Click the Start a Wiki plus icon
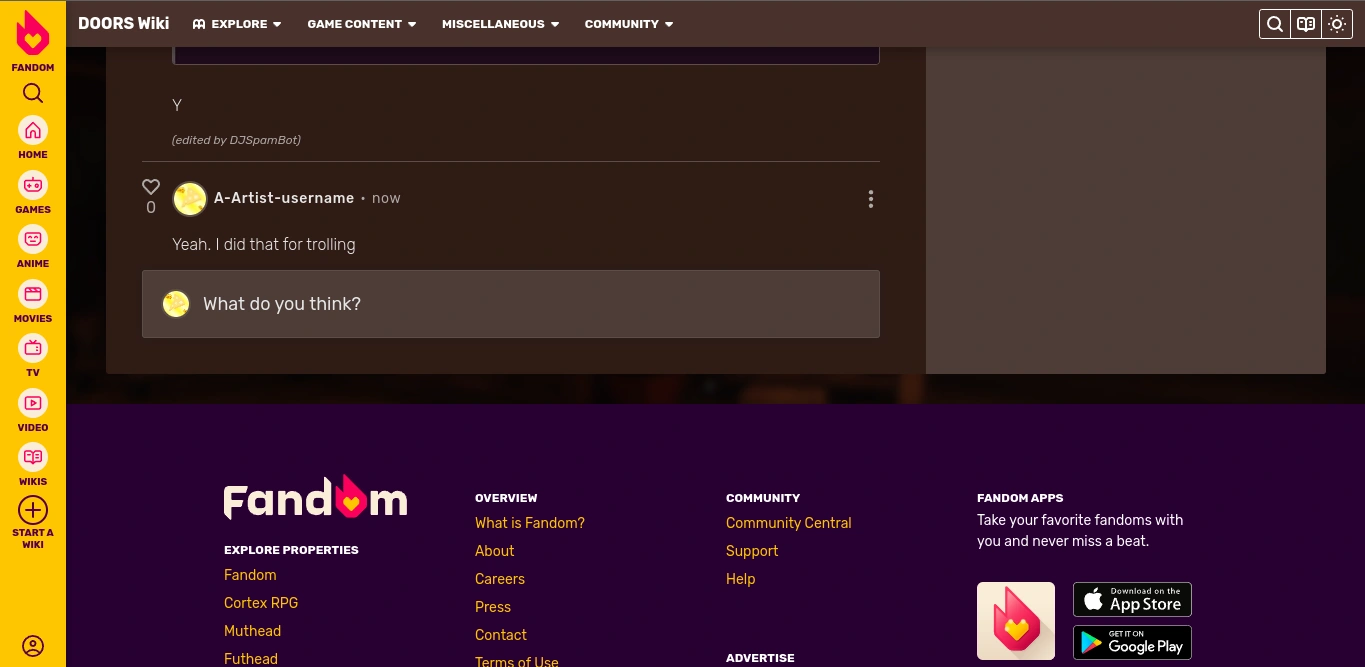Screen dimensions: 1365x667 click(33, 510)
